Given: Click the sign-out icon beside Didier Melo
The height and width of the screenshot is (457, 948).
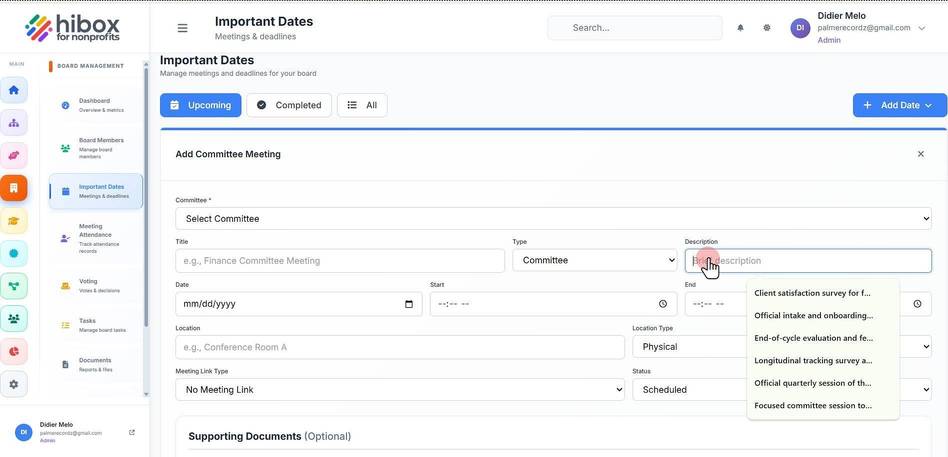Looking at the screenshot, I should pos(132,432).
